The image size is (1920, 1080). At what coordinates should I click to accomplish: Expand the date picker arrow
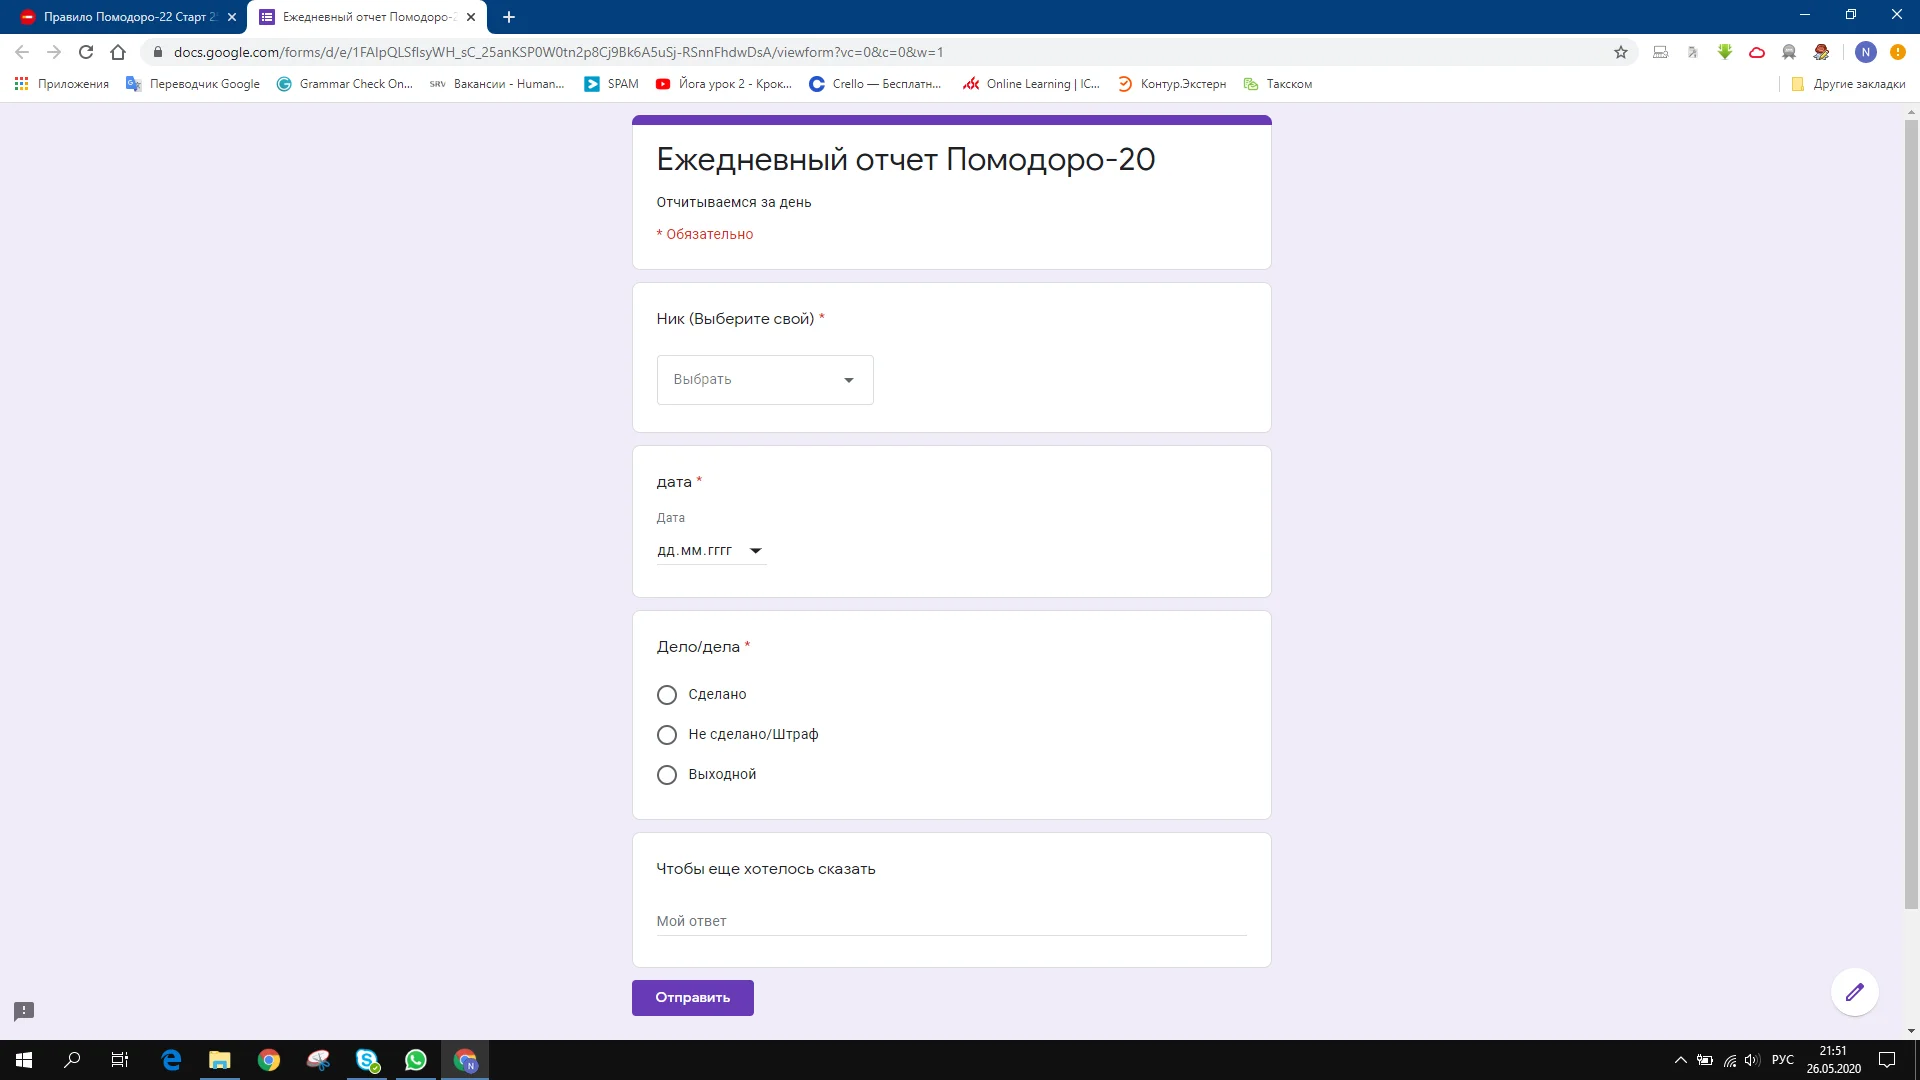coord(756,551)
